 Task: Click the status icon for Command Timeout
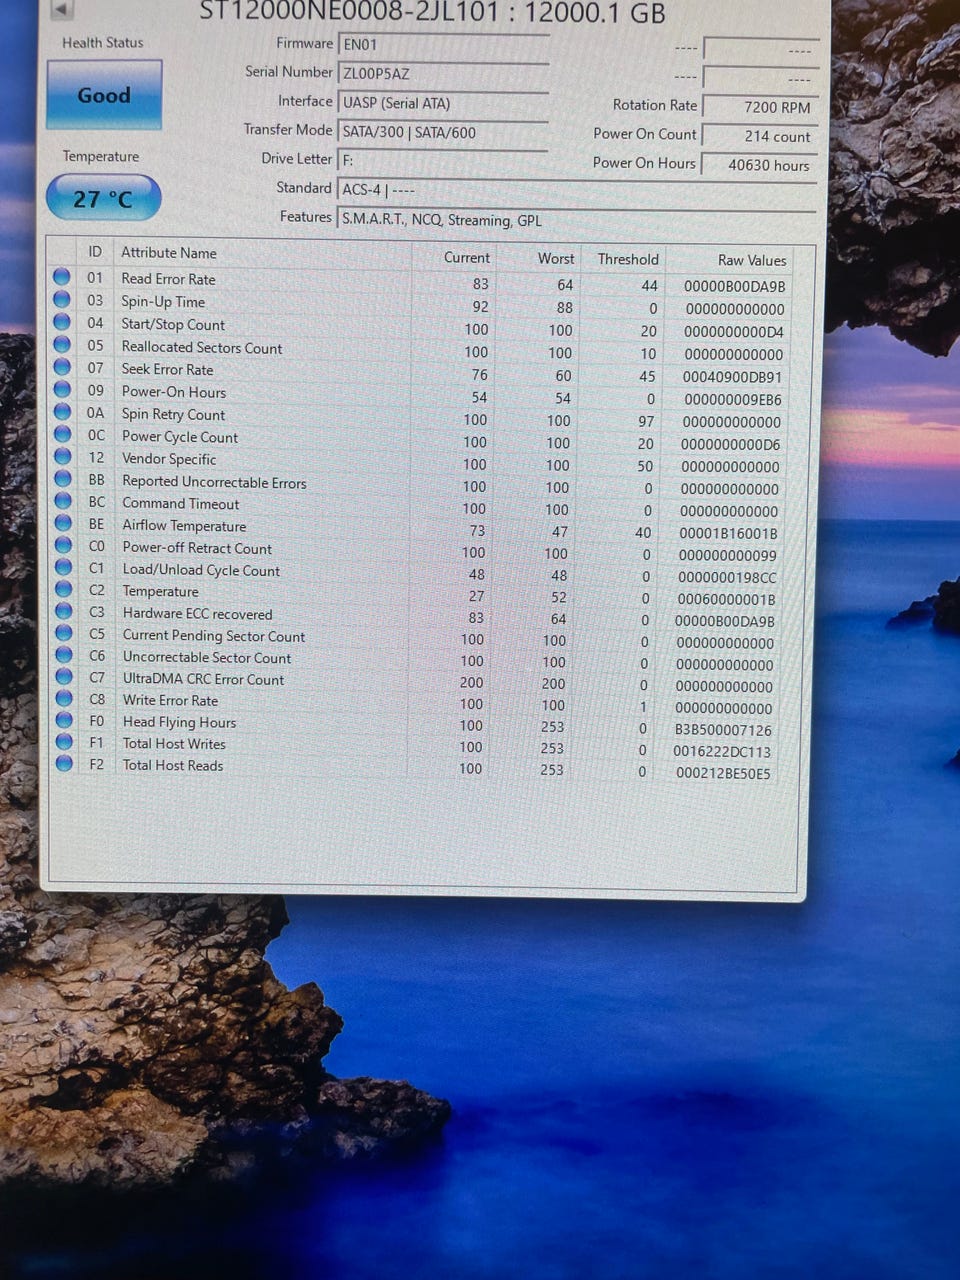point(62,500)
